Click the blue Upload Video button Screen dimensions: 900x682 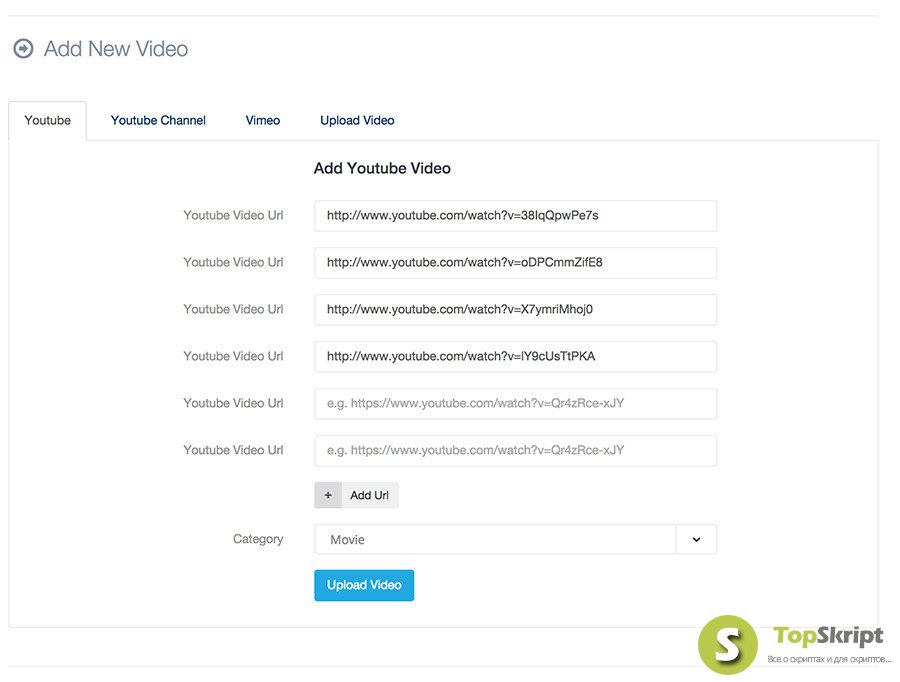click(364, 586)
